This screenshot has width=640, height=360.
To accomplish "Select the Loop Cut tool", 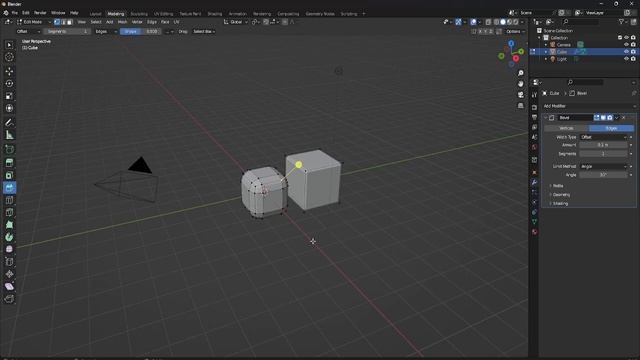I will (x=9, y=200).
